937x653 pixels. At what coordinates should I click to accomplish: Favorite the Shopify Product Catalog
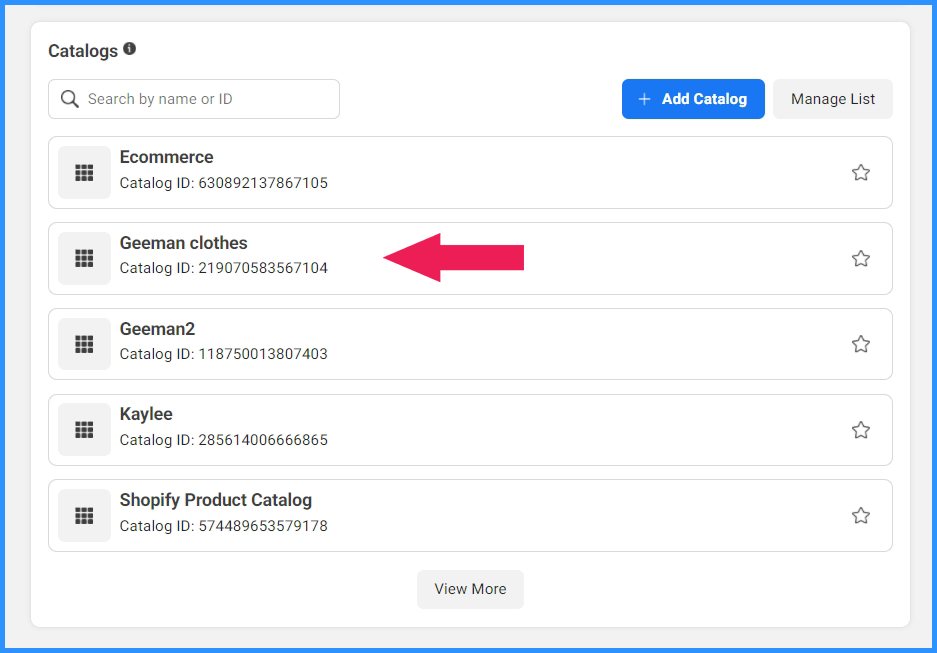pyautogui.click(x=861, y=516)
